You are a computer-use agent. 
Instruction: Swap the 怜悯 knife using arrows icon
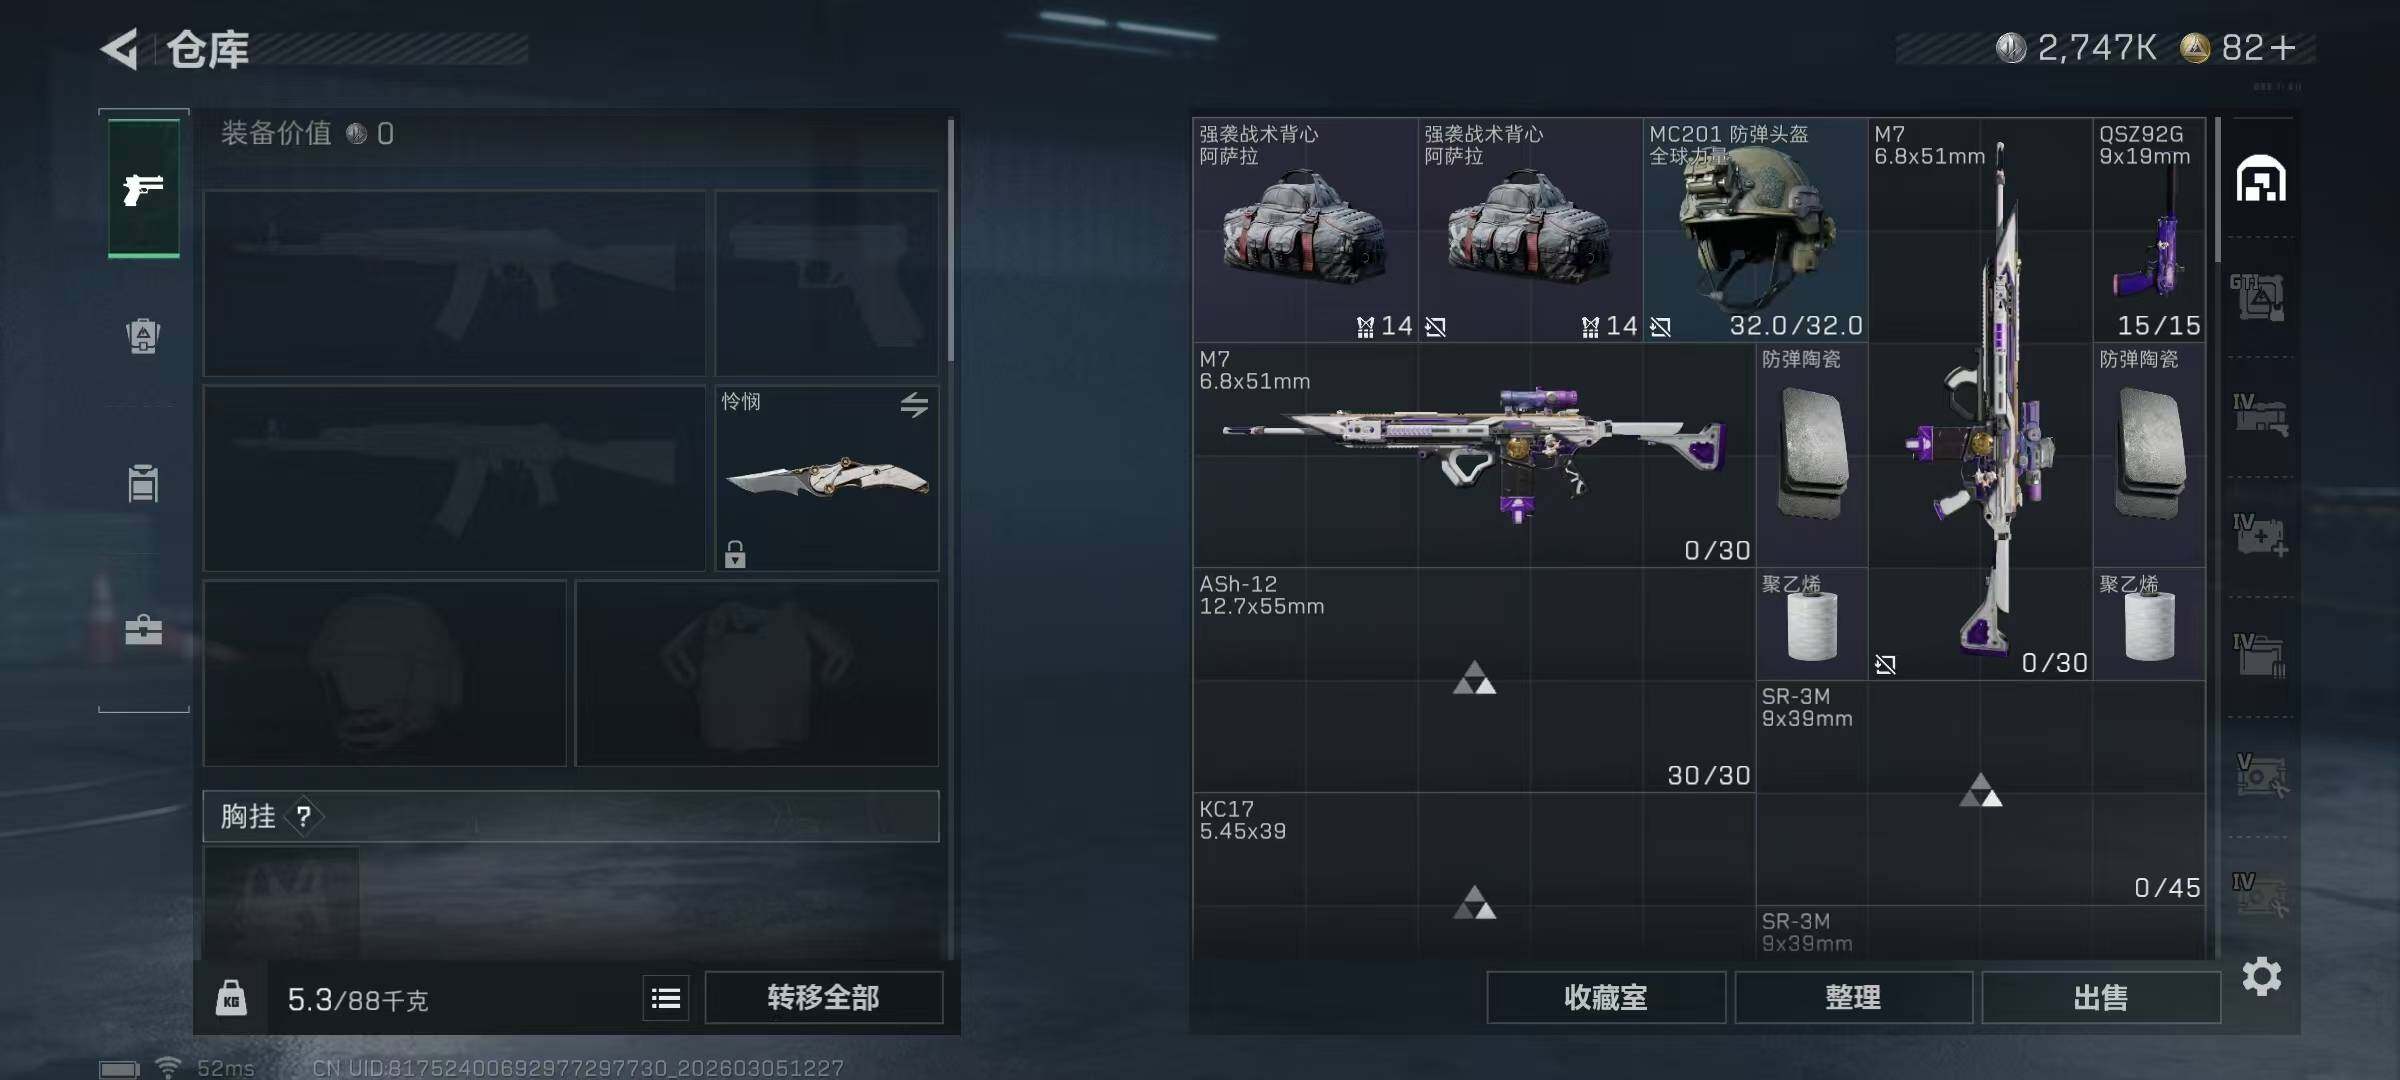pos(914,405)
